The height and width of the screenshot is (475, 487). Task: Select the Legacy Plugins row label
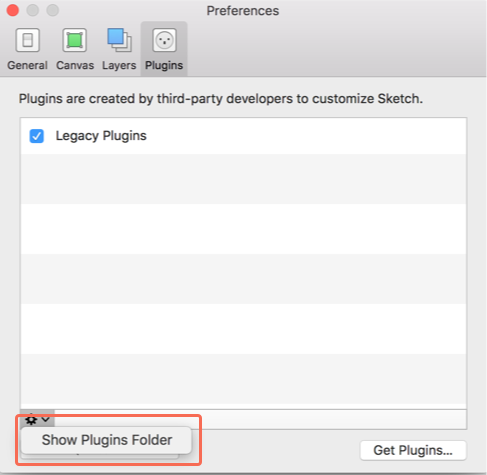pos(101,136)
